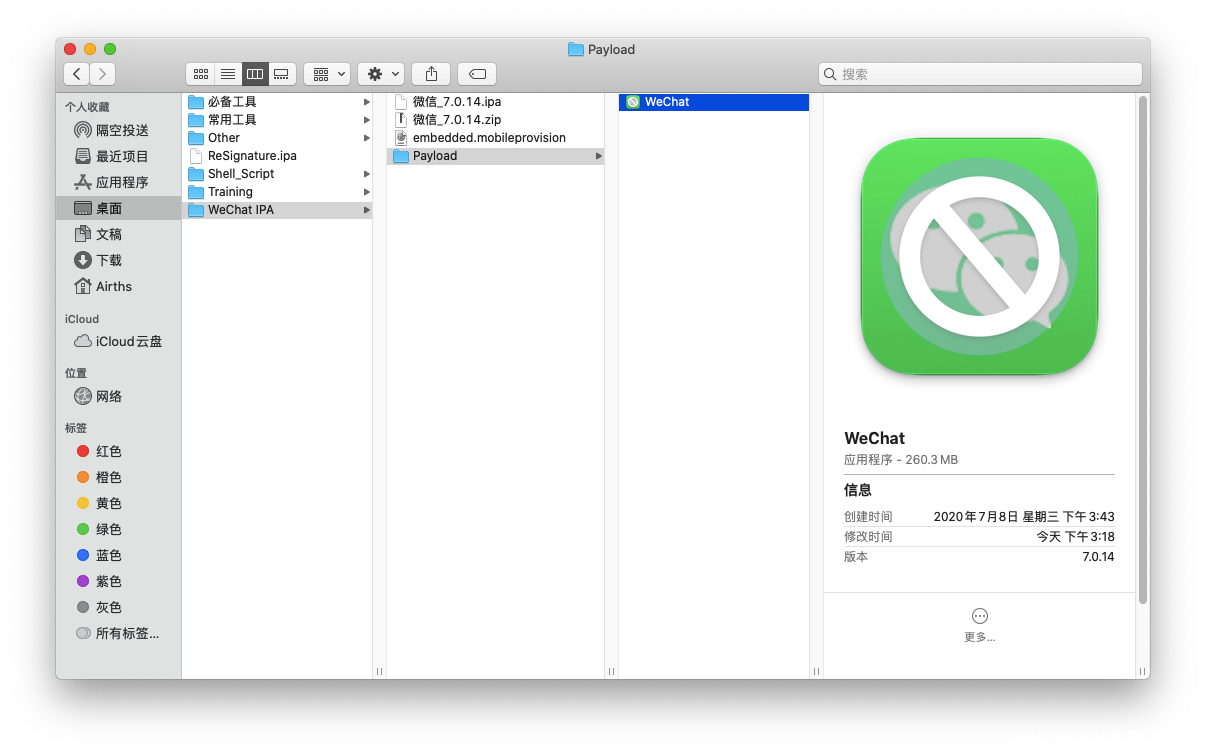Click the preview pane vertical scrollbar
This screenshot has width=1206, height=753.
tap(1143, 350)
